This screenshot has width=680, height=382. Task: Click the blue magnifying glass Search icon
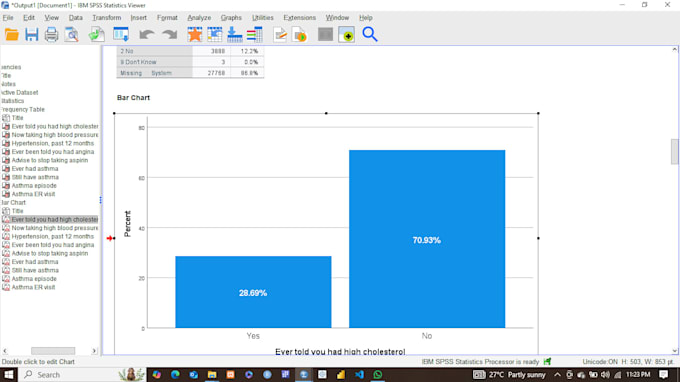pos(369,34)
